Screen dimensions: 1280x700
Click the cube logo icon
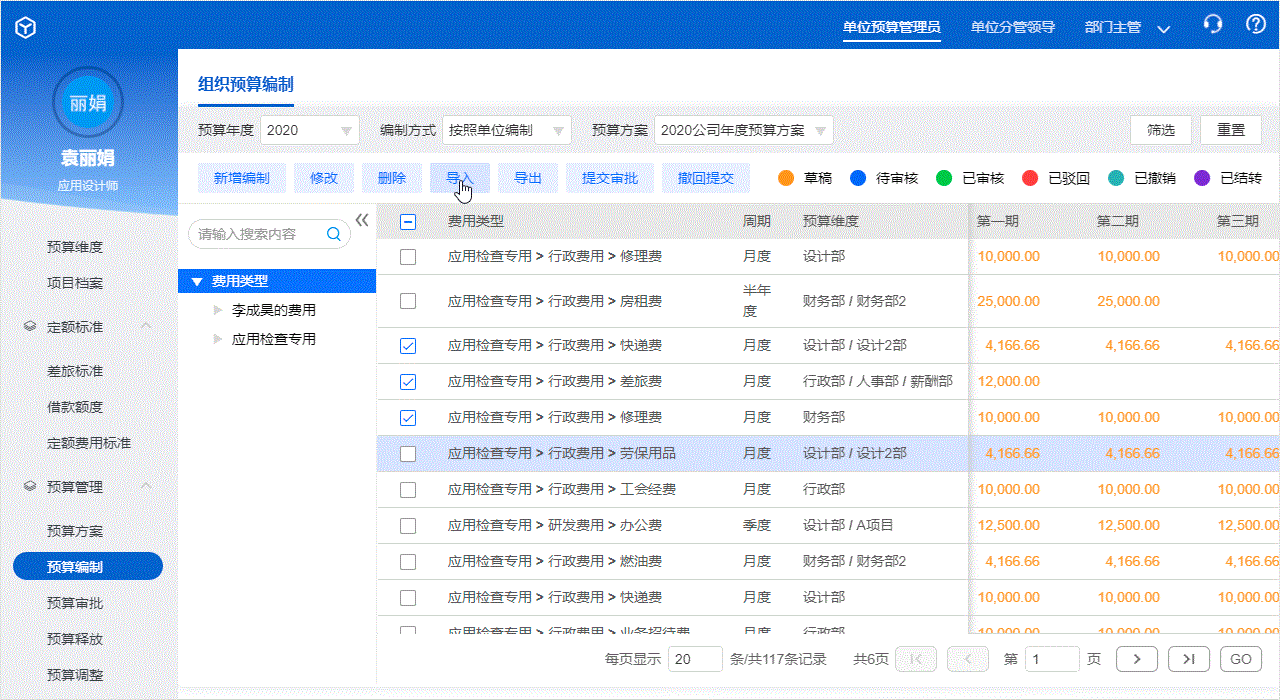pos(25,28)
